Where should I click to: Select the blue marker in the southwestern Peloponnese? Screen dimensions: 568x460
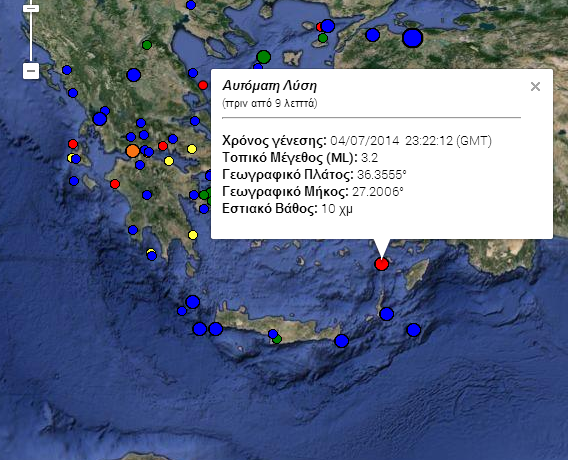point(133,230)
